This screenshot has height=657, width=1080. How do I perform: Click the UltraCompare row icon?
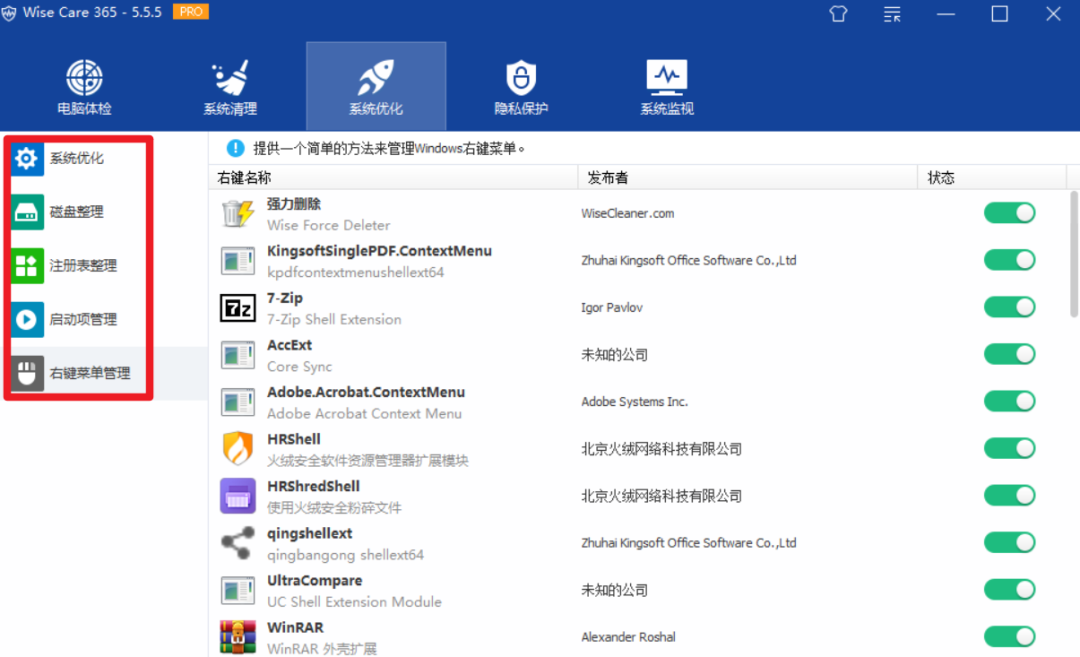pos(238,590)
